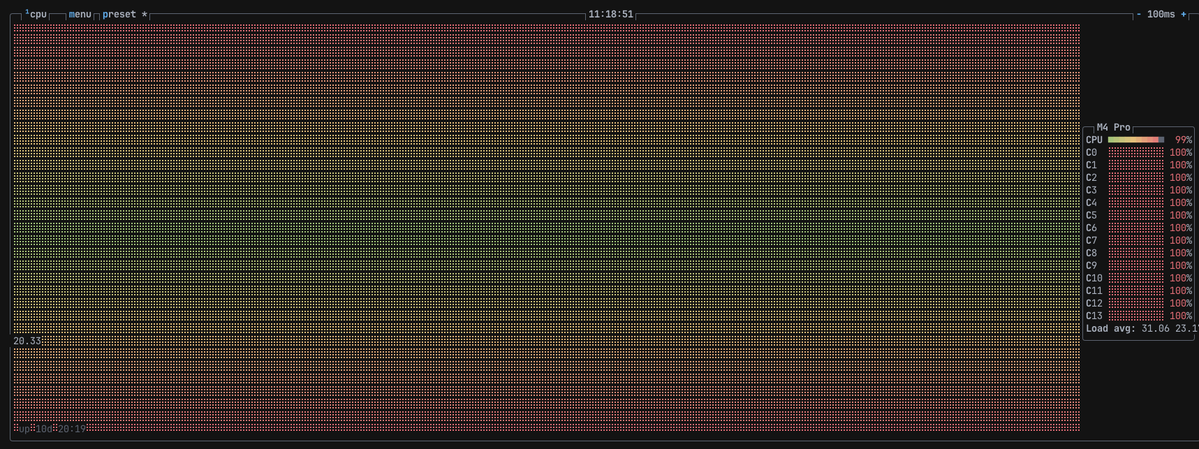Click the 100% value for C9

tap(1181, 265)
